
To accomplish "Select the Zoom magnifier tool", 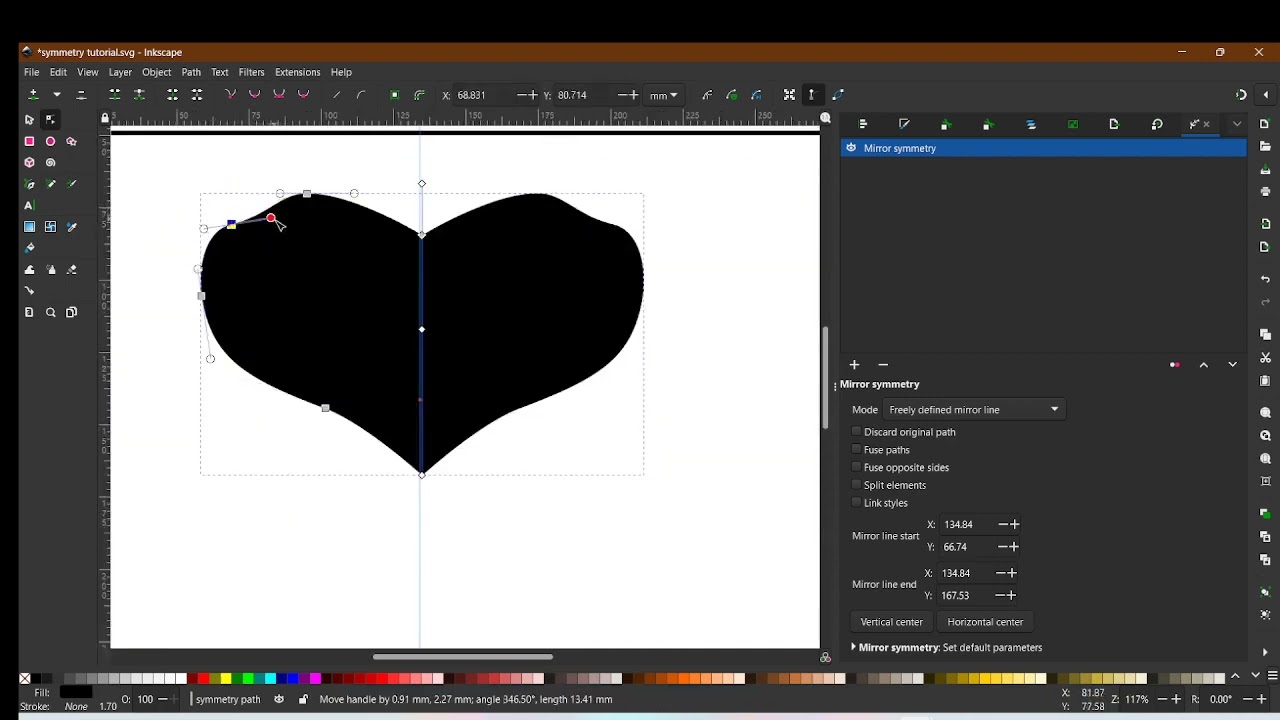I will click(50, 313).
